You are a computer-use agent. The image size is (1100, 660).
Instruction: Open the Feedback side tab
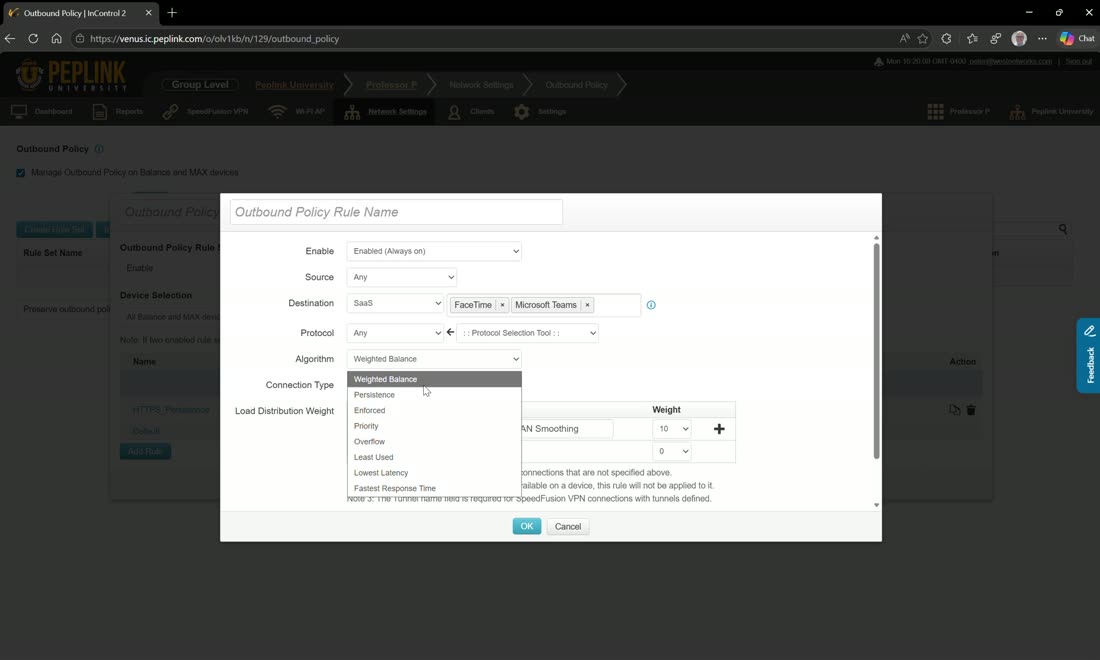pos(1089,356)
